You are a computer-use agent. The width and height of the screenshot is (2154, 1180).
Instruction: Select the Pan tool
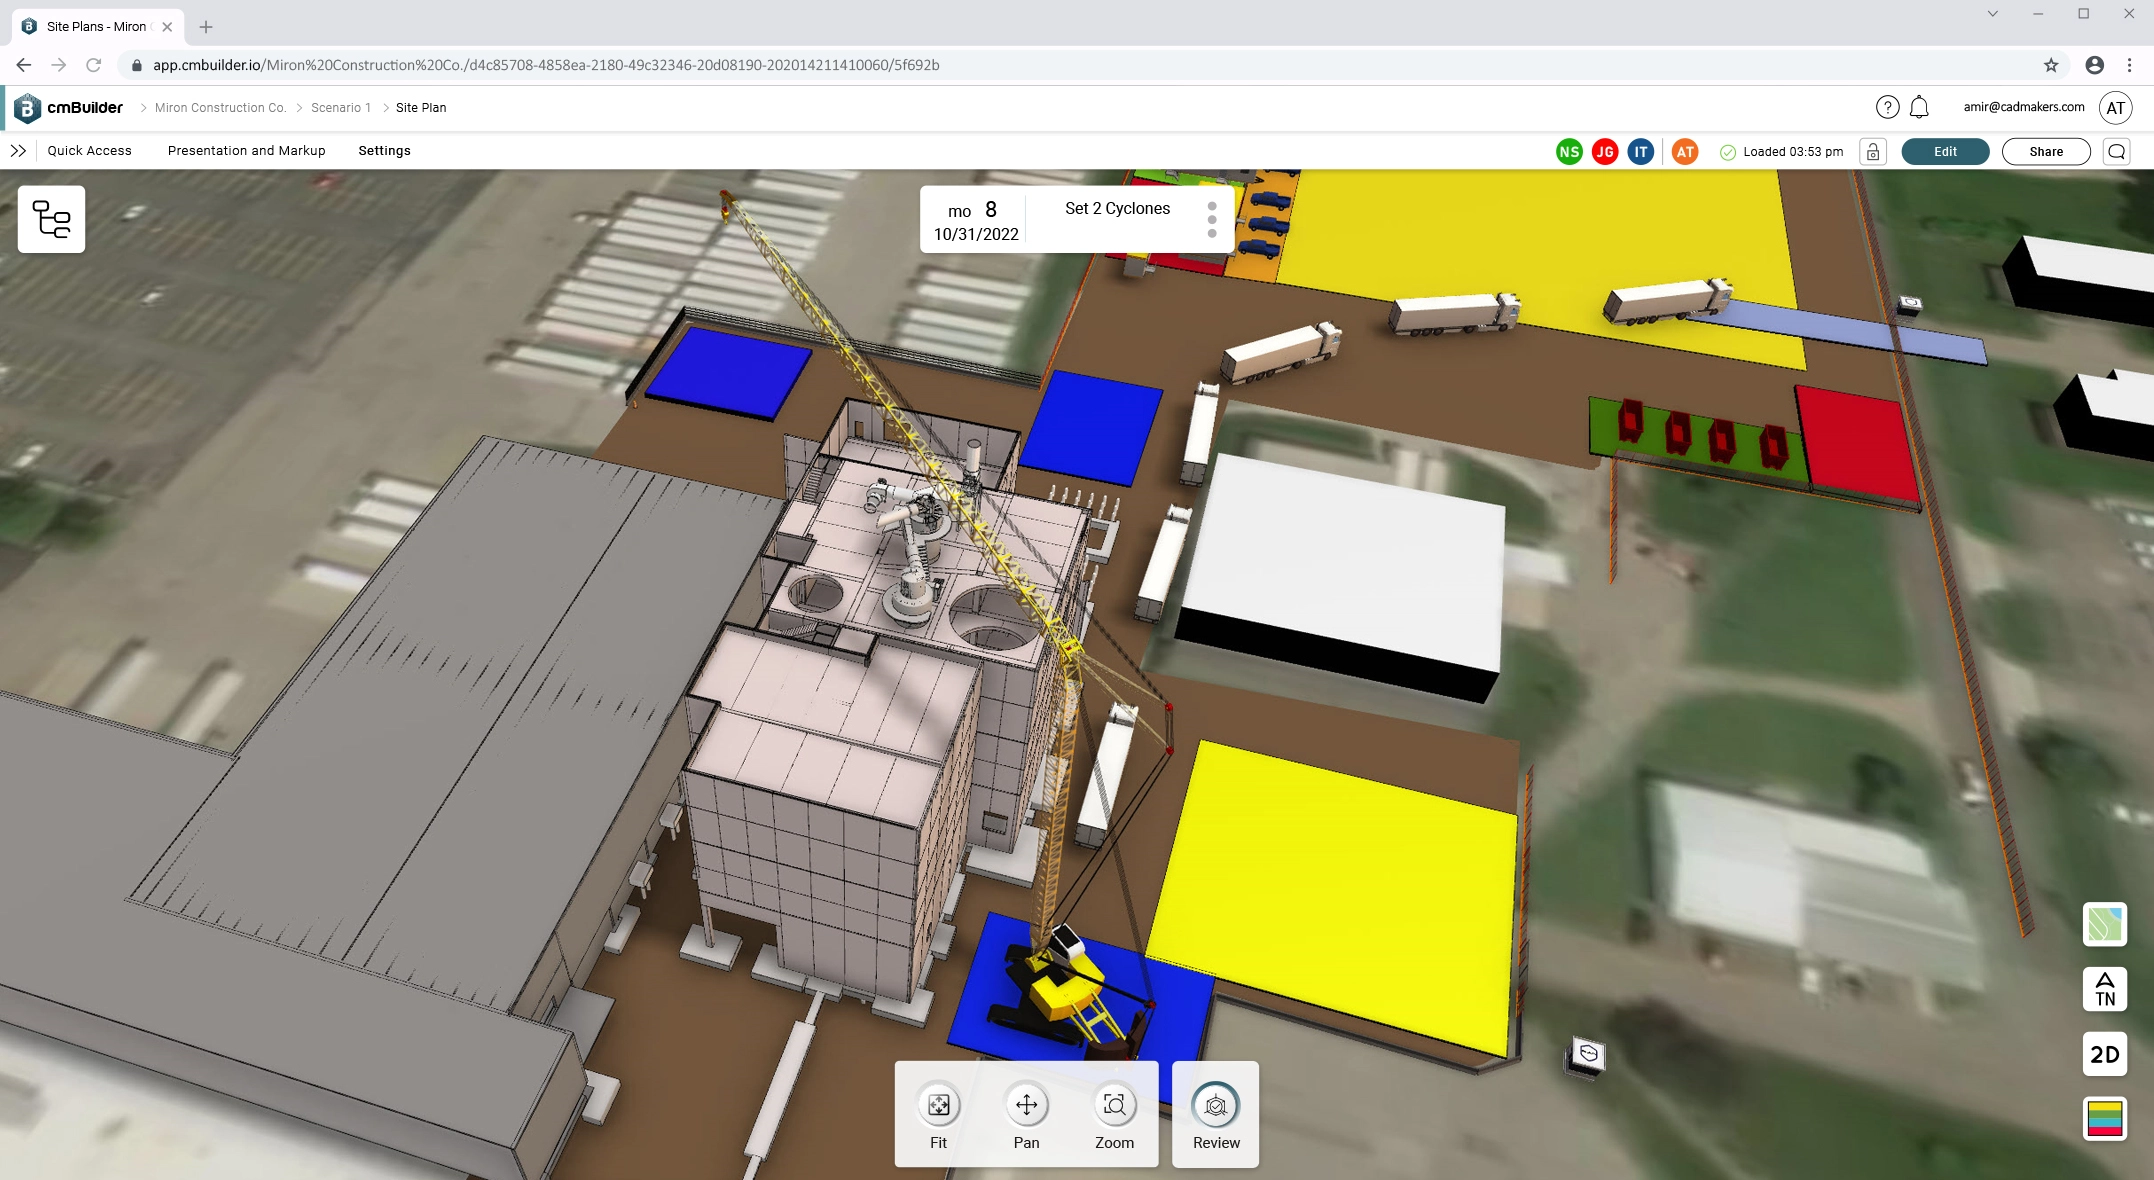[x=1025, y=1107]
